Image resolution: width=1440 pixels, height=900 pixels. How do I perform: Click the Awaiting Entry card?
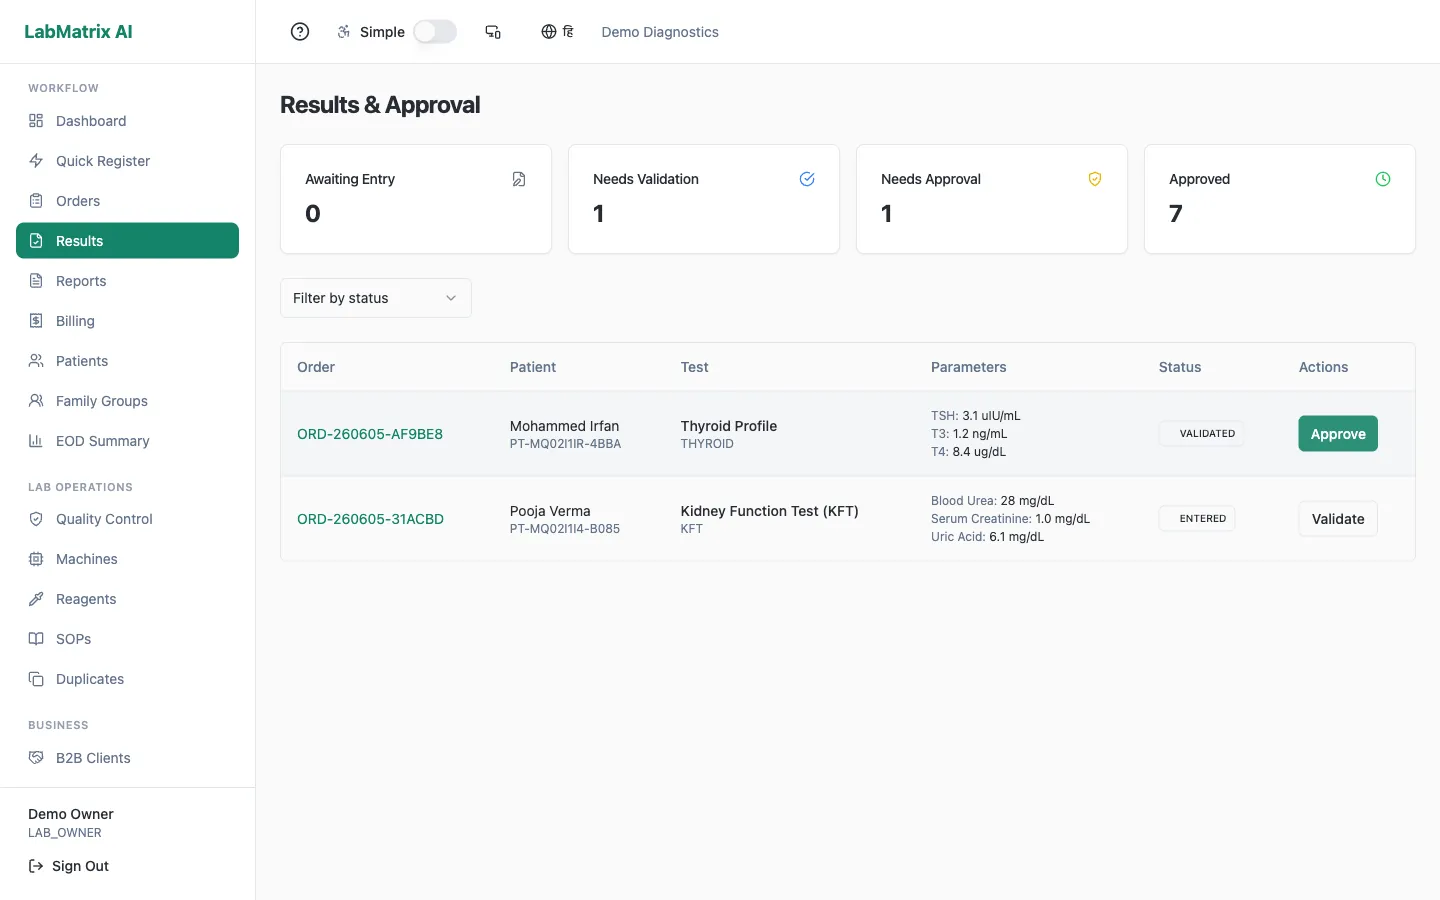click(x=416, y=199)
